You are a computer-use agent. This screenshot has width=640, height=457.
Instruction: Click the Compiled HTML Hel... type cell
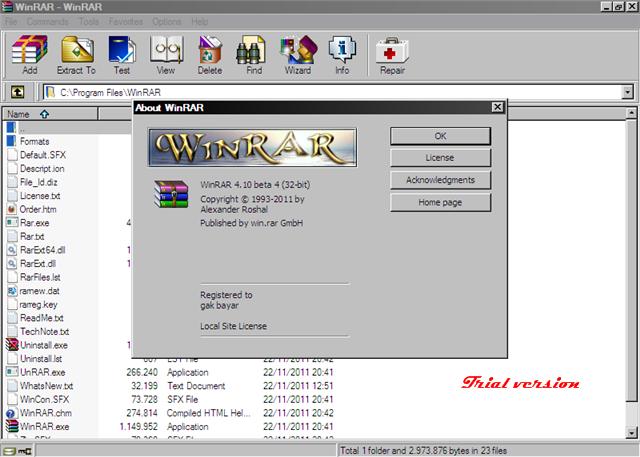(208, 413)
